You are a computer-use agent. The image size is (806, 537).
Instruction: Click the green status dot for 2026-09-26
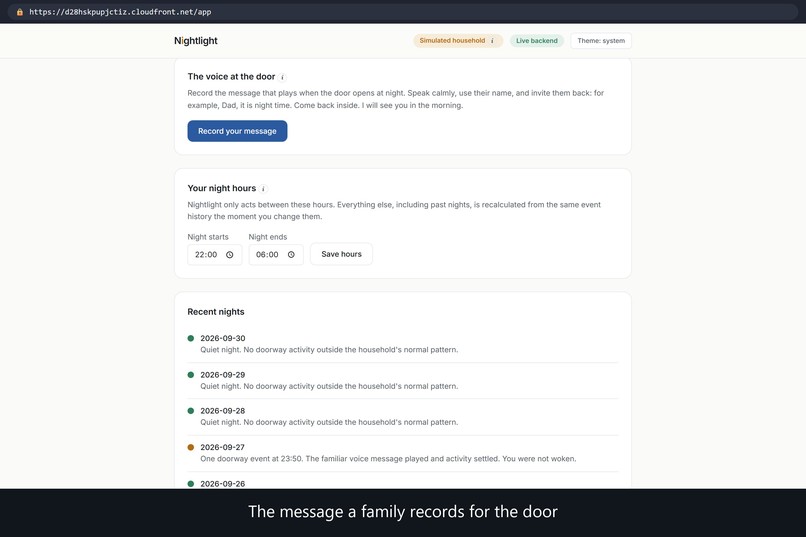191,484
